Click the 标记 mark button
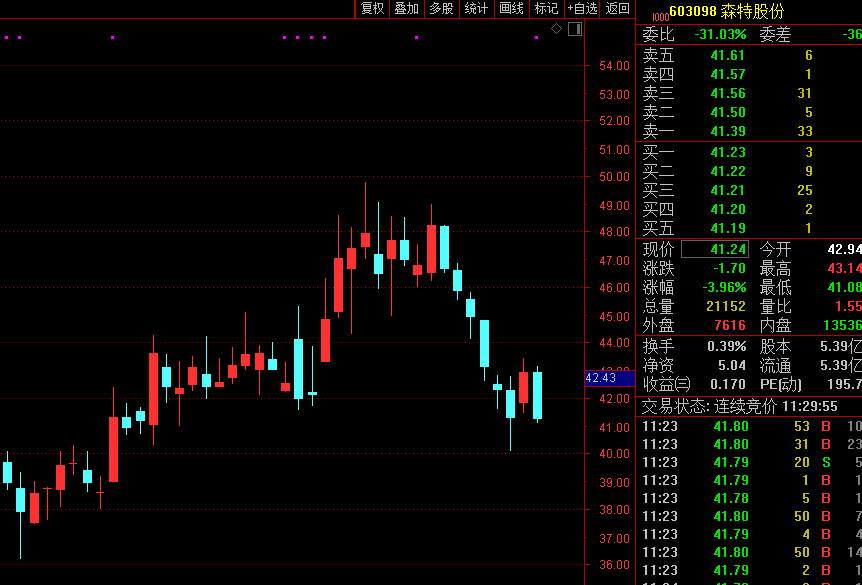This screenshot has height=585, width=862. (x=546, y=9)
